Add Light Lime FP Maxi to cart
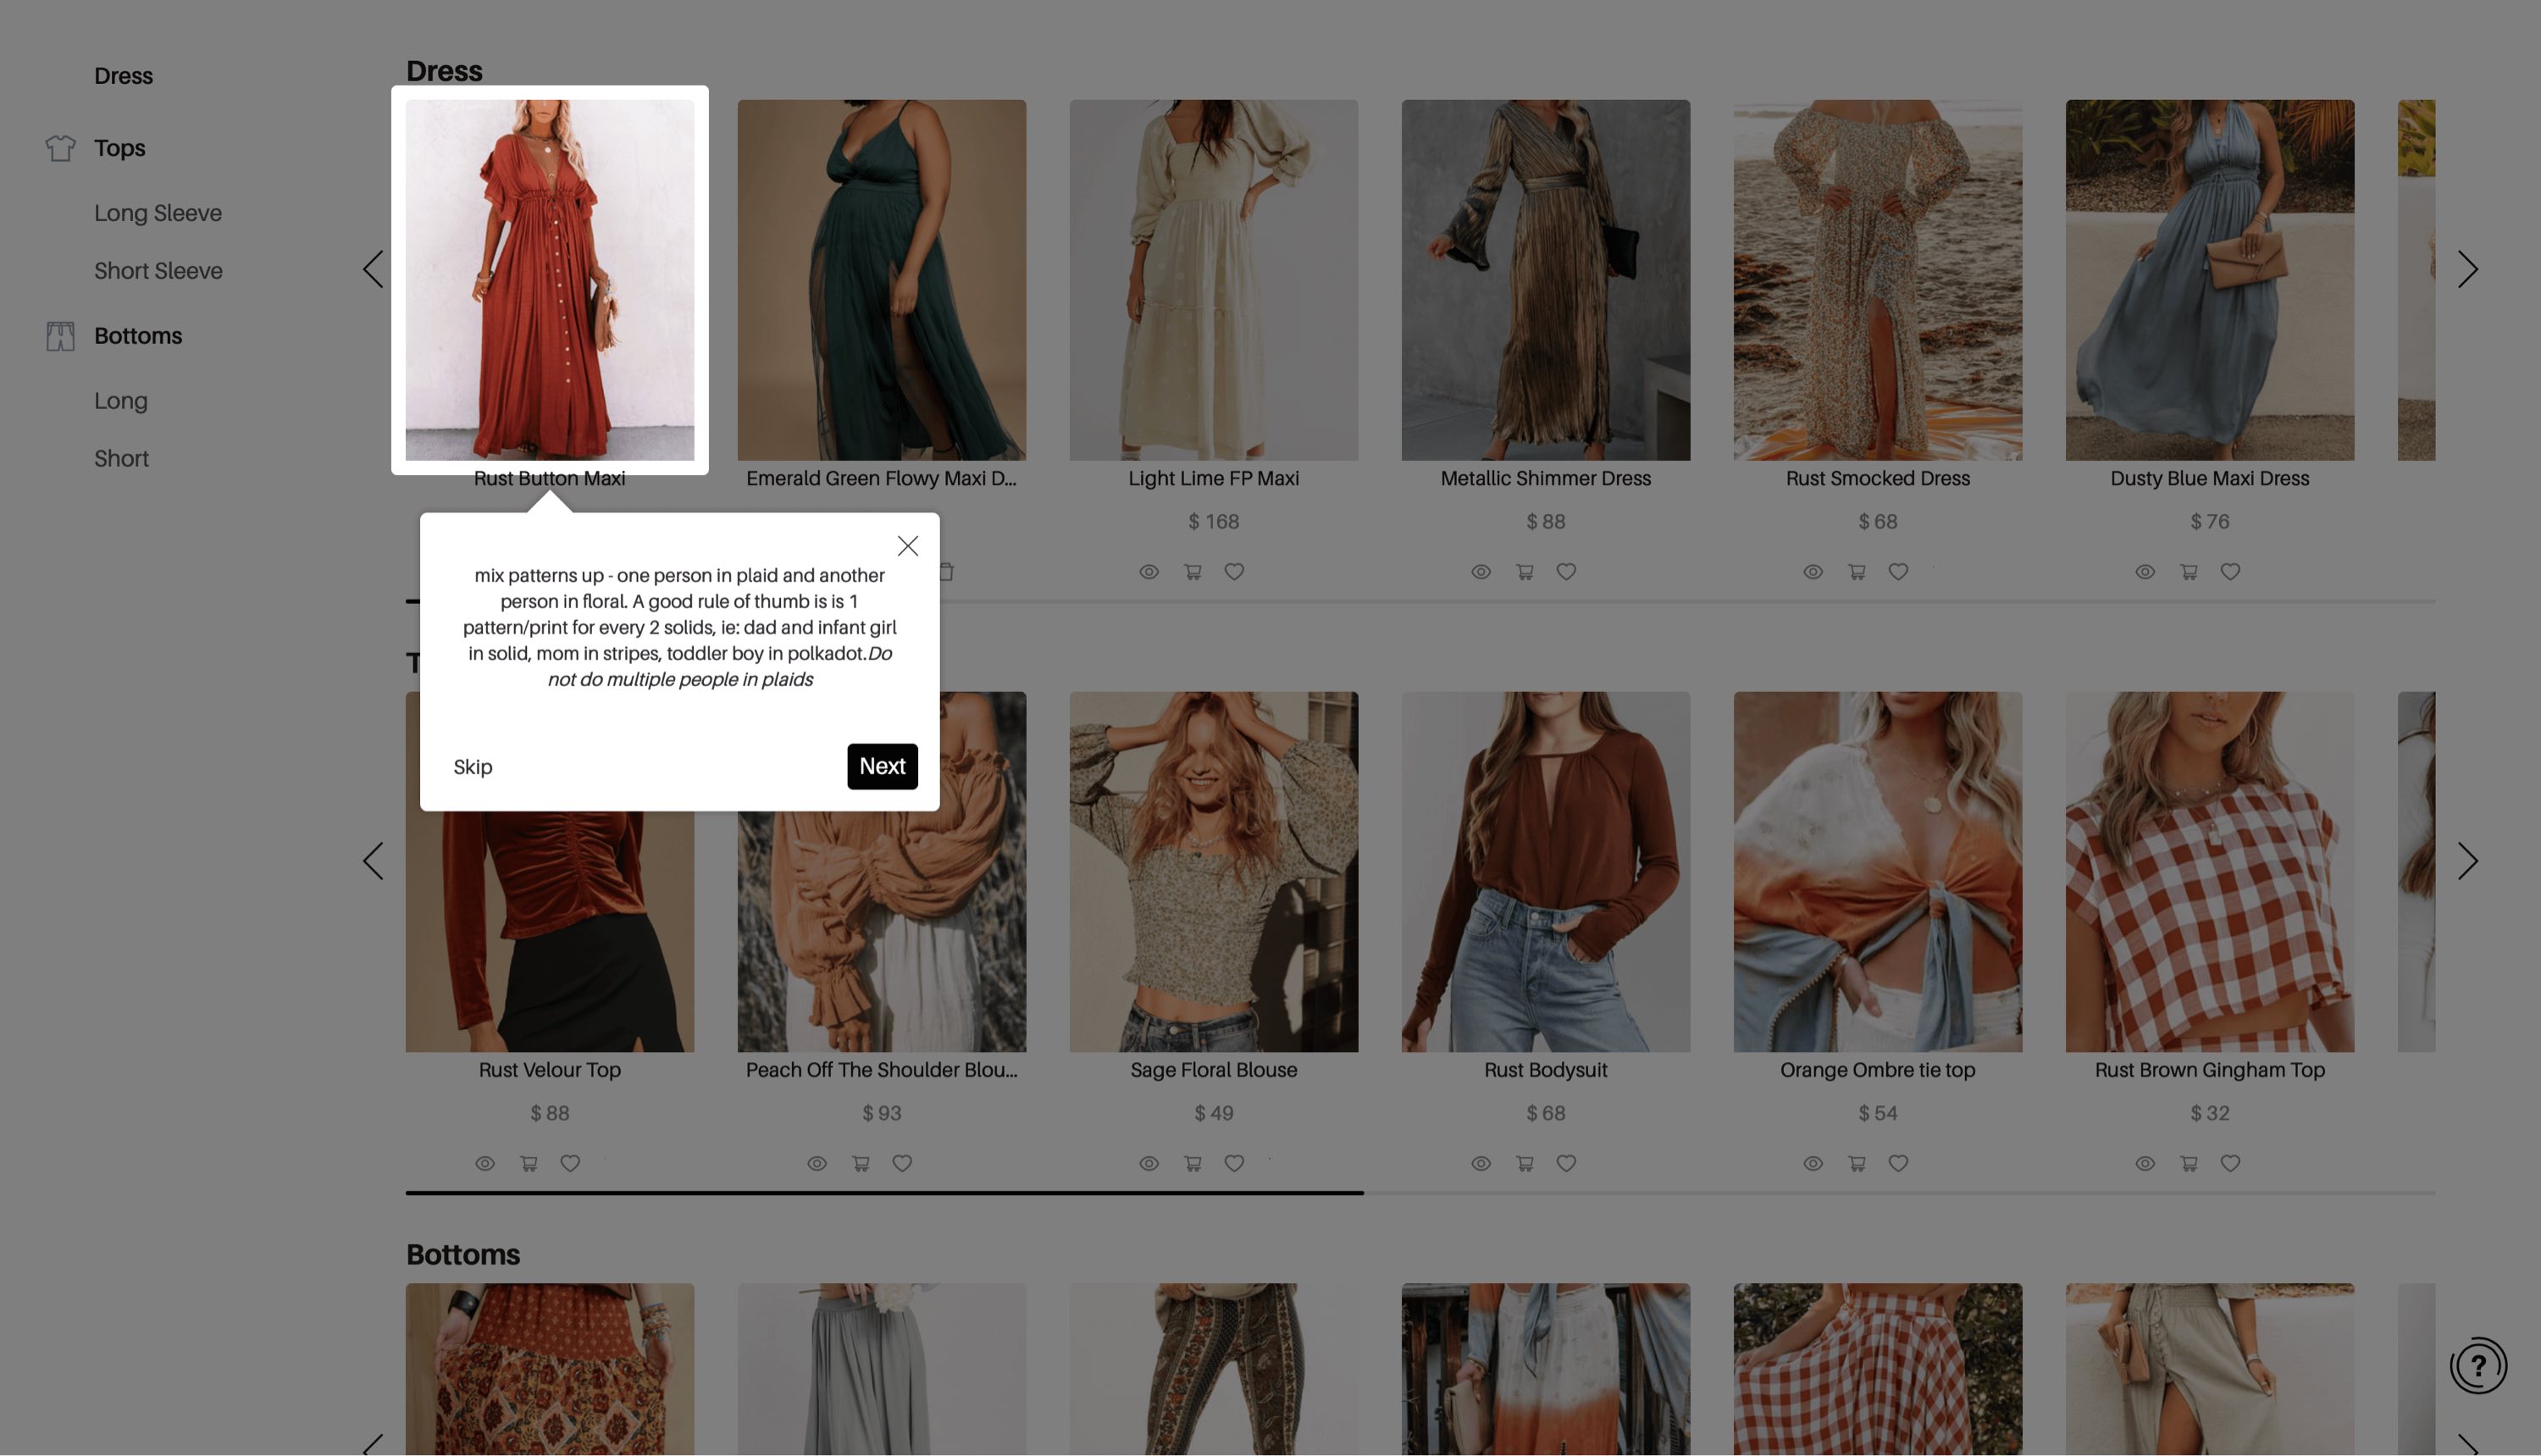Viewport: 2541px width, 1456px height. tap(1192, 572)
